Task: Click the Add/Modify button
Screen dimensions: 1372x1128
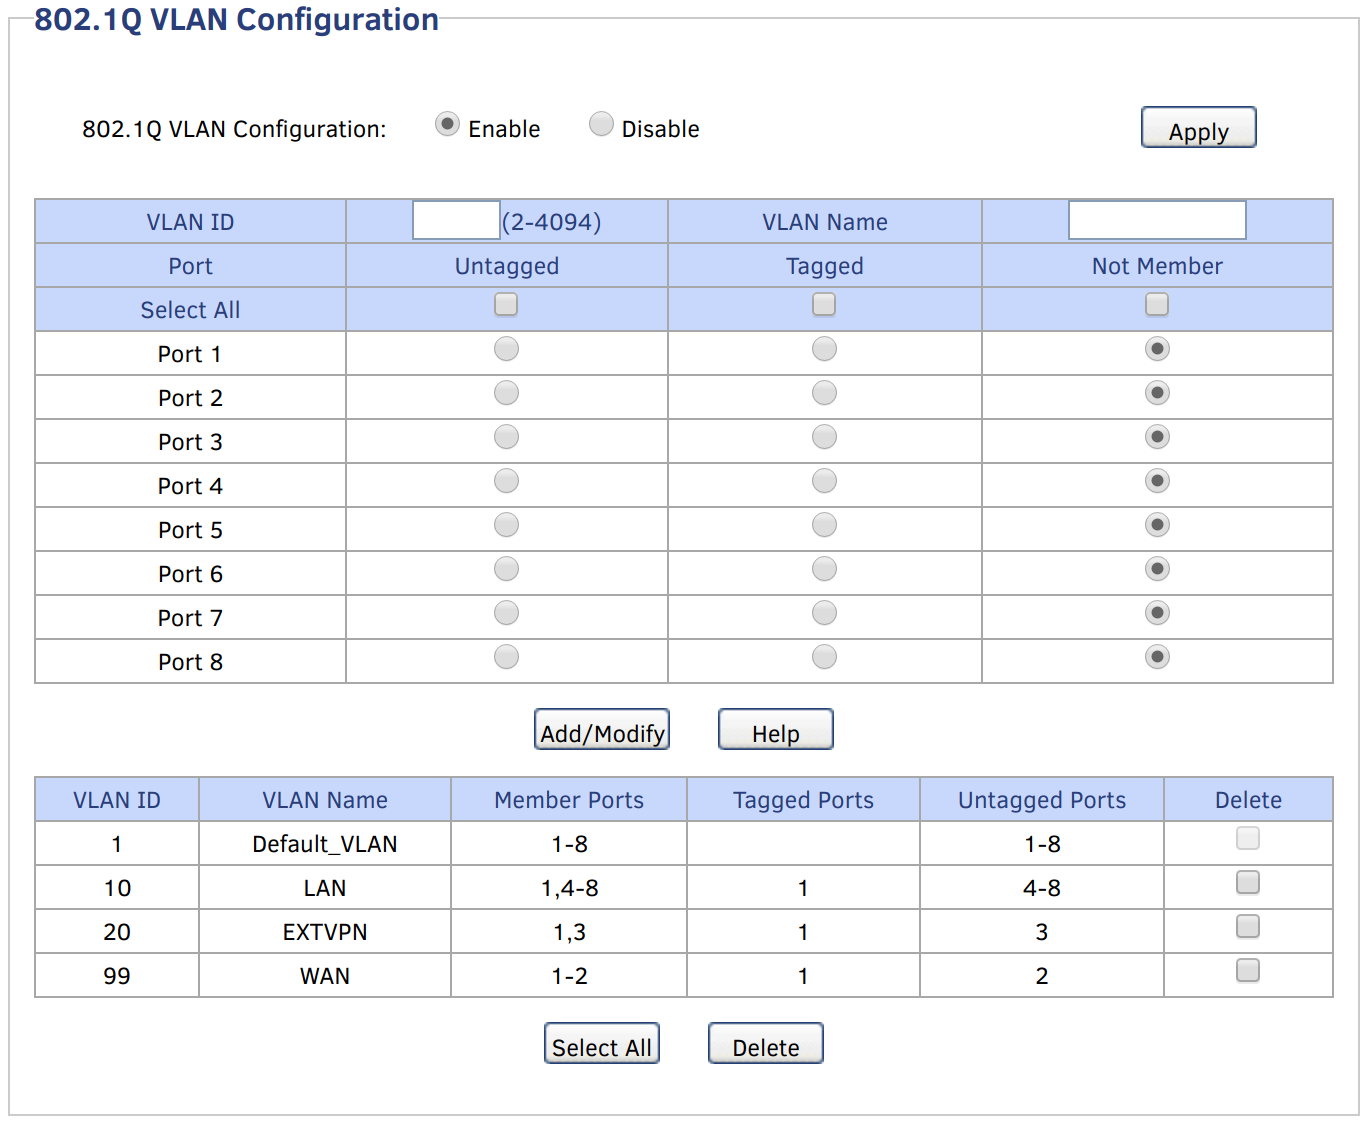Action: click(x=601, y=730)
